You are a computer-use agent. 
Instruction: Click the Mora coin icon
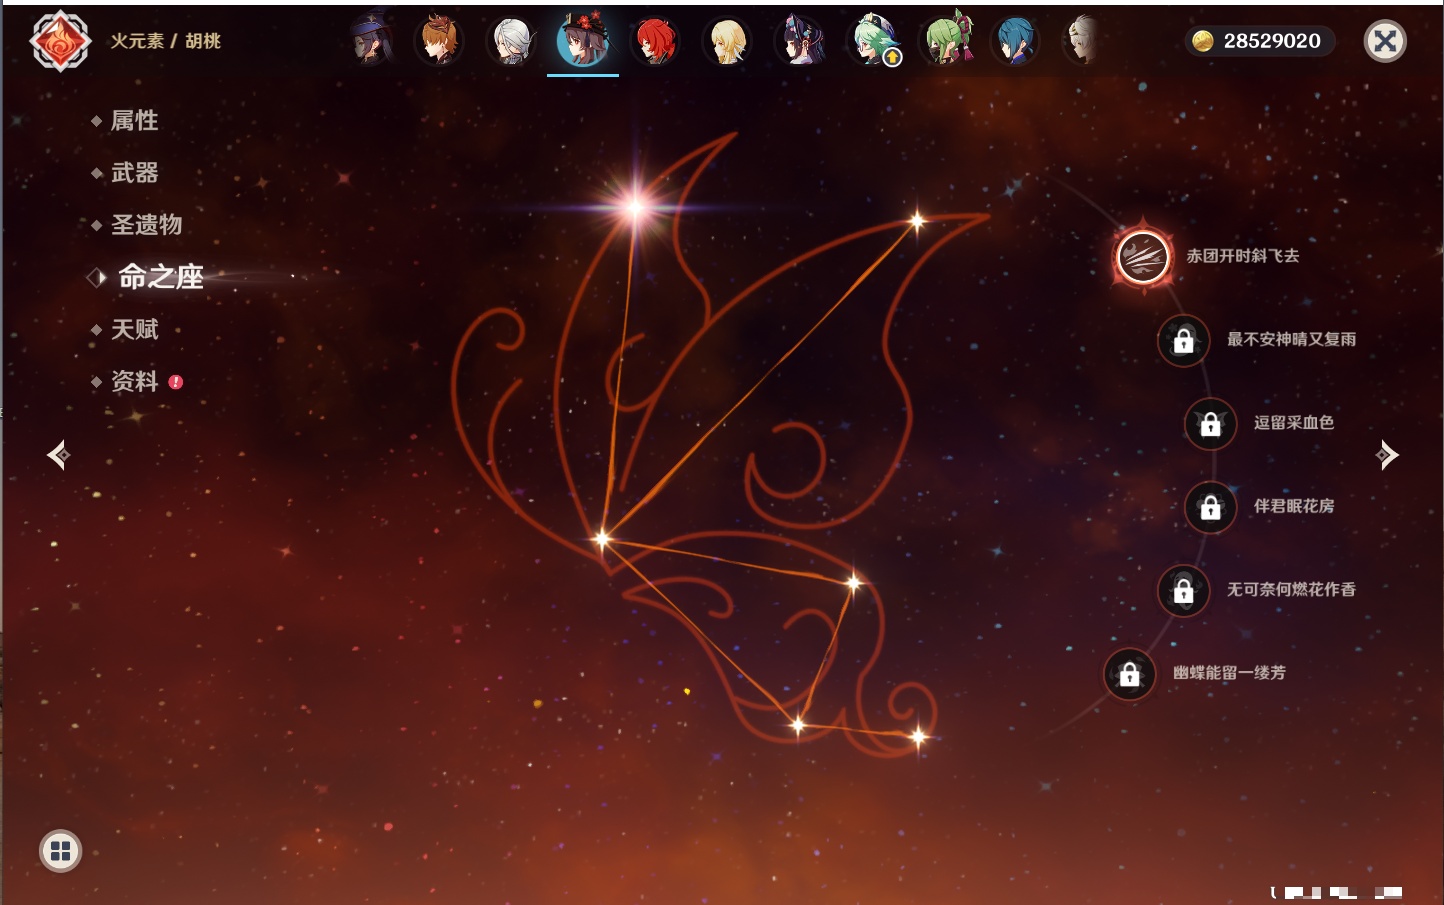tap(1203, 41)
